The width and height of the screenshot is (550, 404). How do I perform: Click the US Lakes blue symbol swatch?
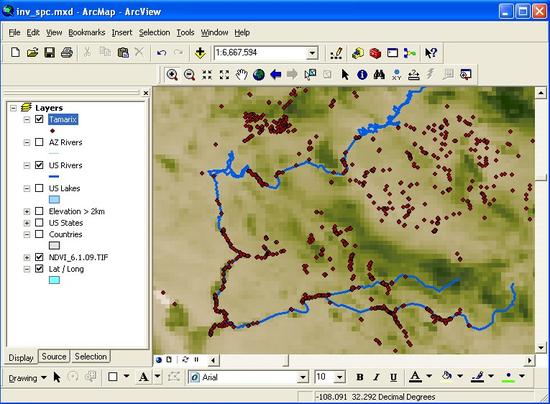[54, 200]
